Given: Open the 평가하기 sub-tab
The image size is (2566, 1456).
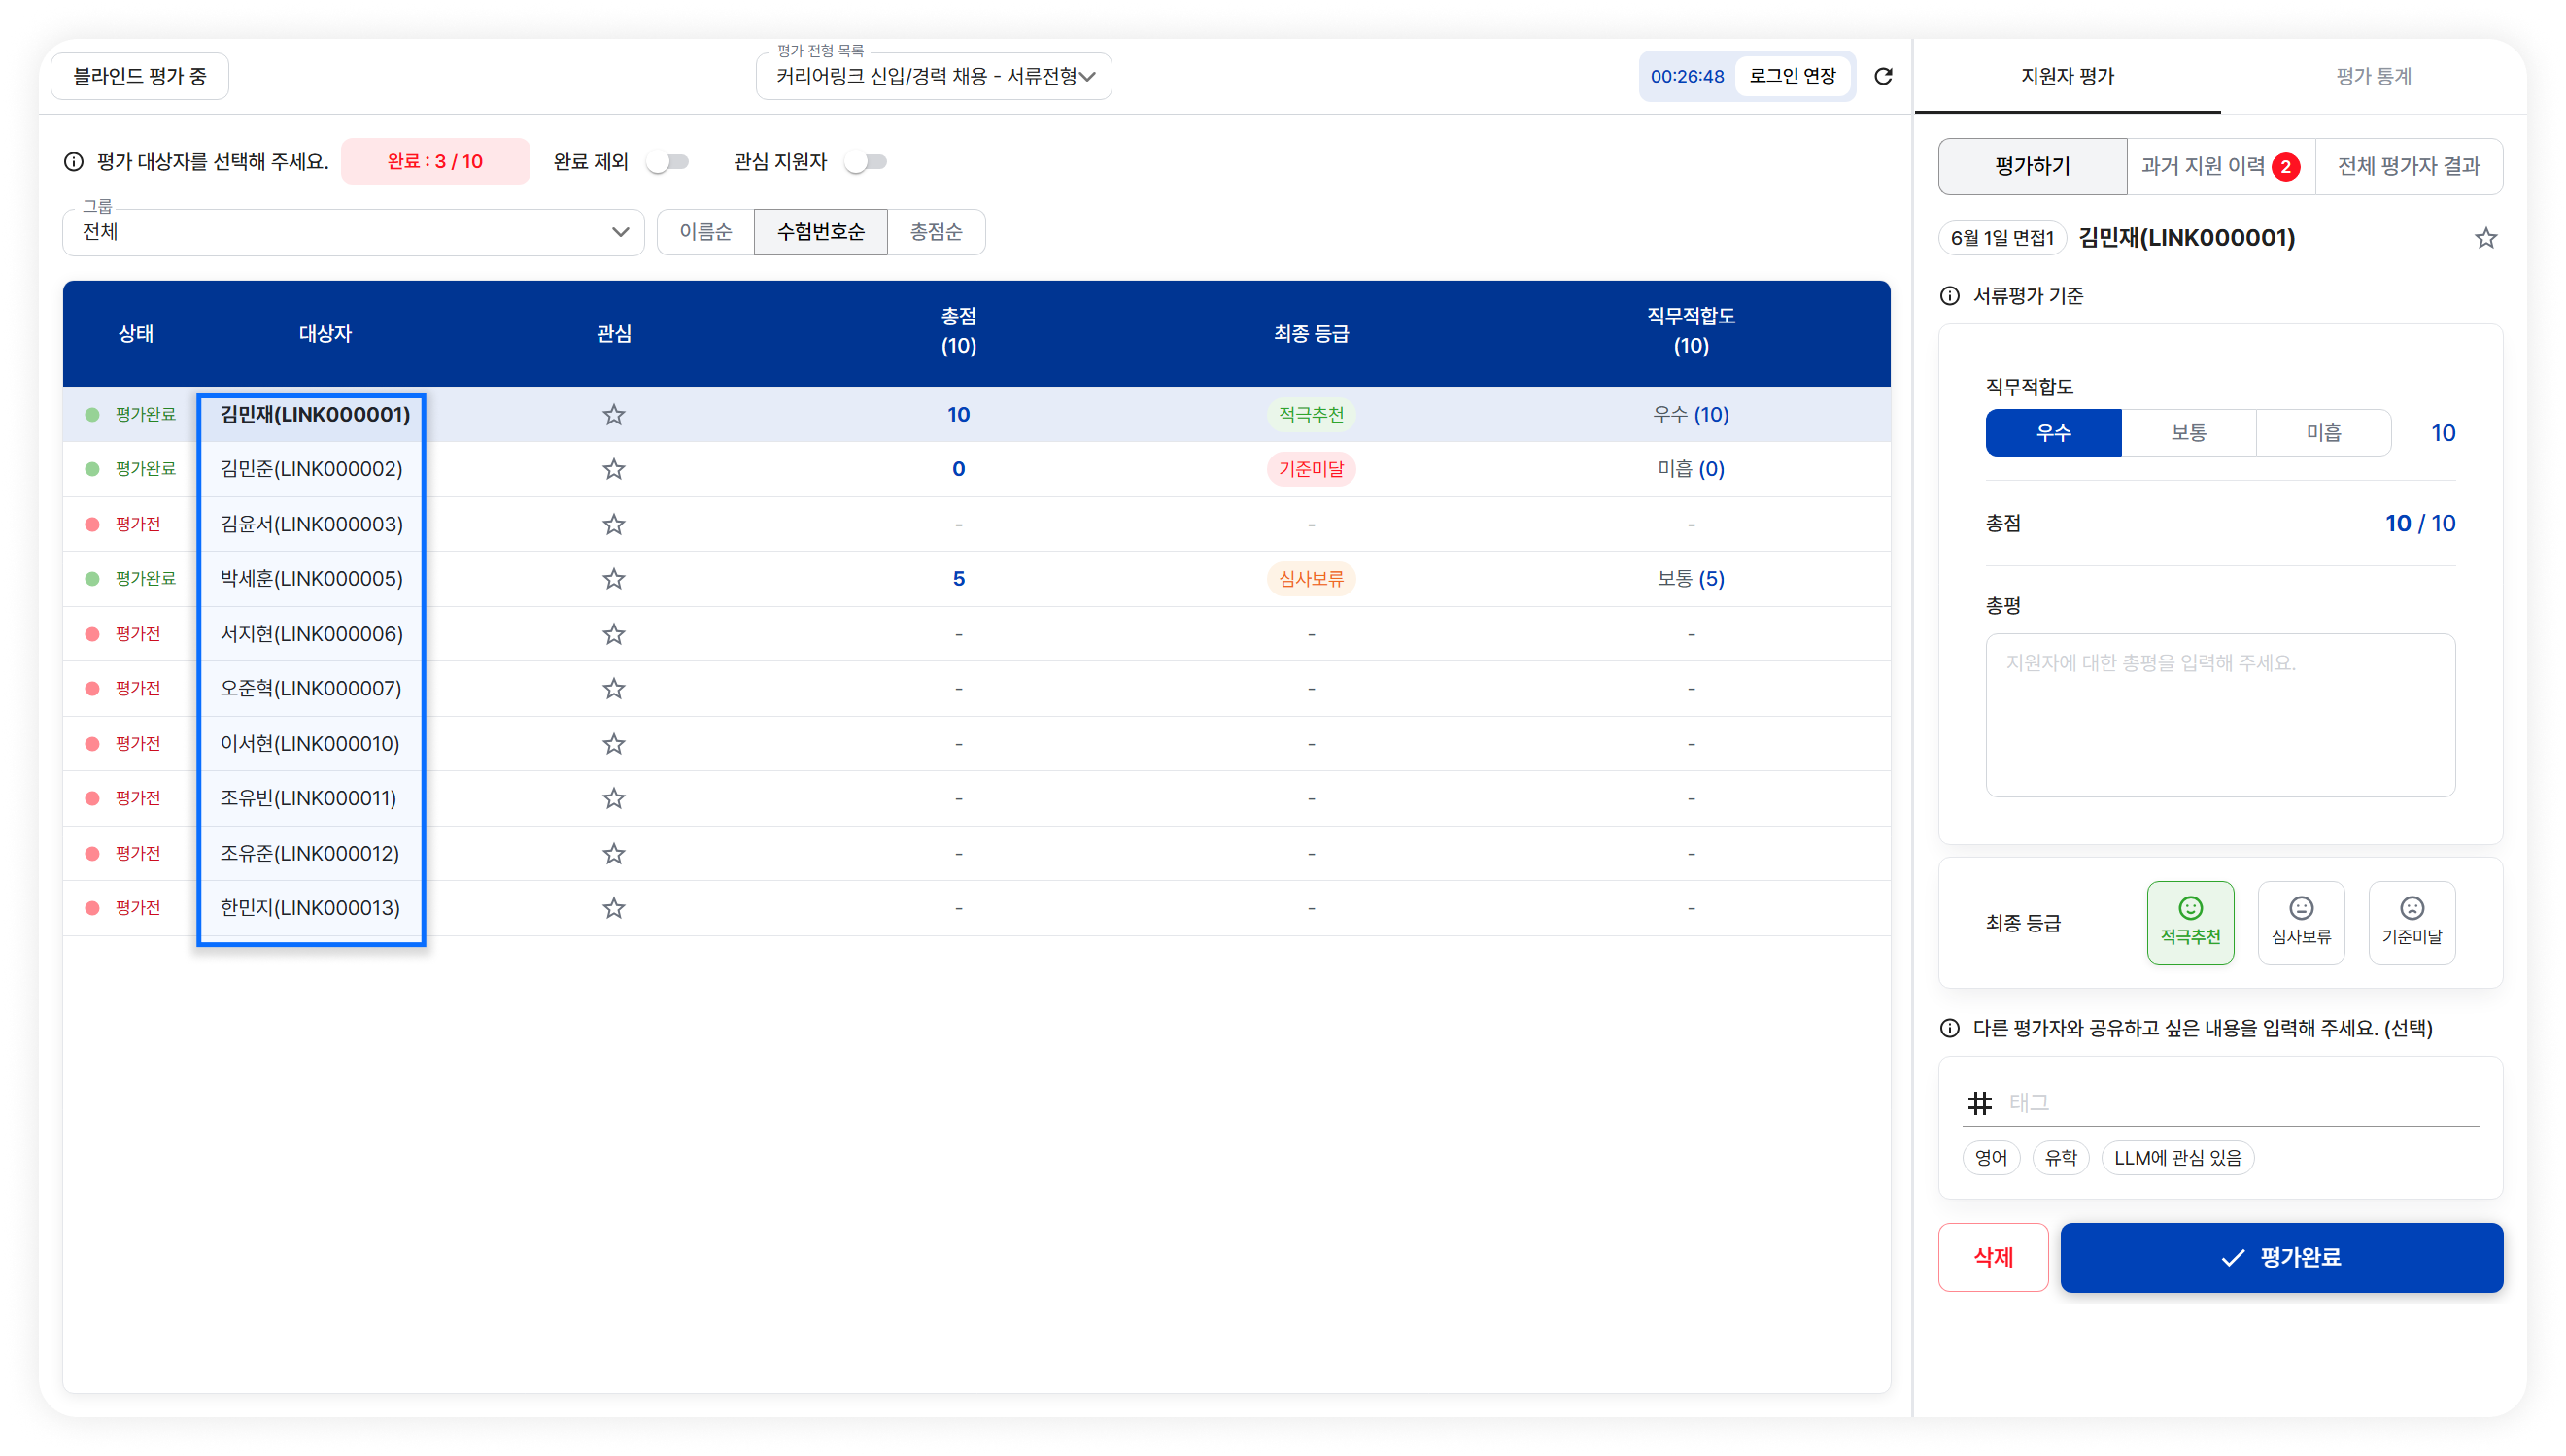Looking at the screenshot, I should click(x=2032, y=166).
